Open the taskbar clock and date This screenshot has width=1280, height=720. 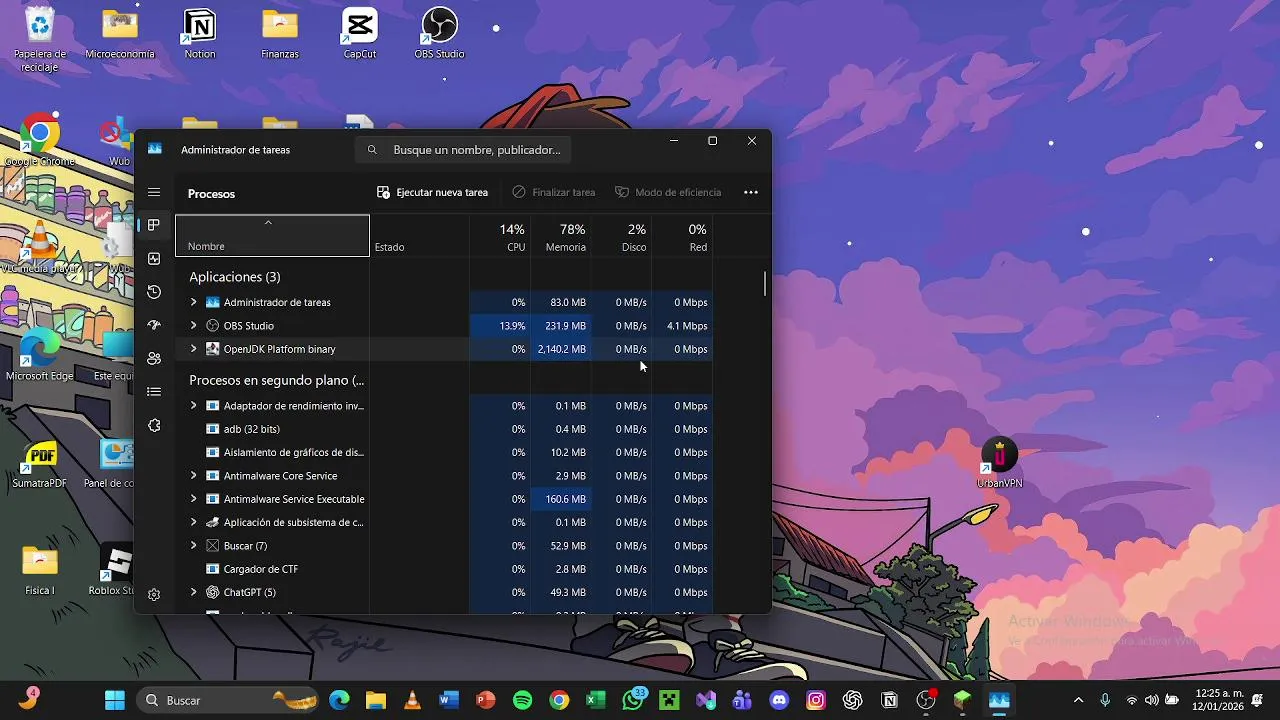click(1219, 700)
